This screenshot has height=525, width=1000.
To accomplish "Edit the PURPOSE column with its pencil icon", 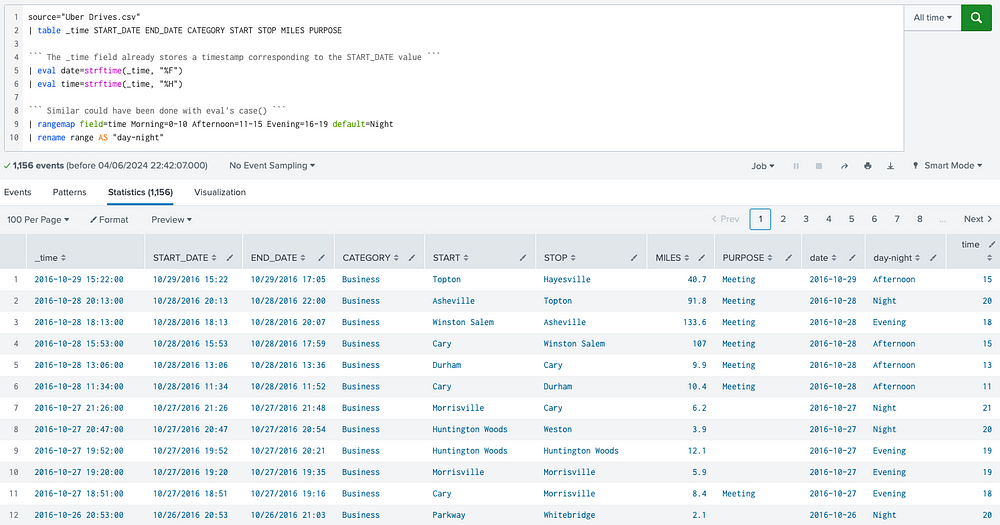I will 788,258.
